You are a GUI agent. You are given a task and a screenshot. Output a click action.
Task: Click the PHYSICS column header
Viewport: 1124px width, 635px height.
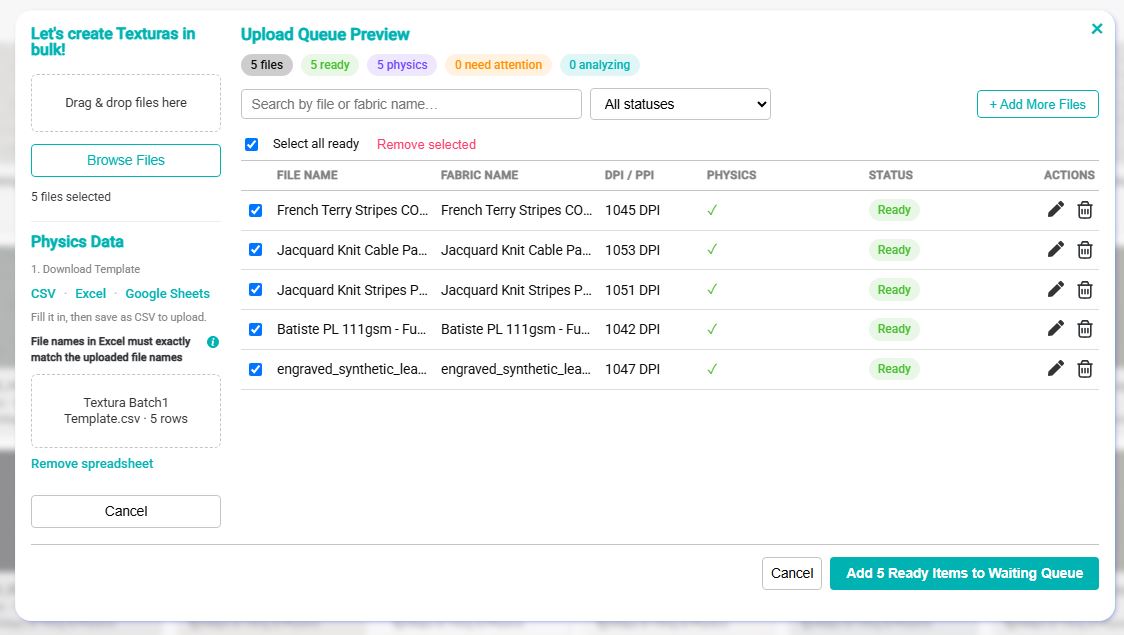731,175
